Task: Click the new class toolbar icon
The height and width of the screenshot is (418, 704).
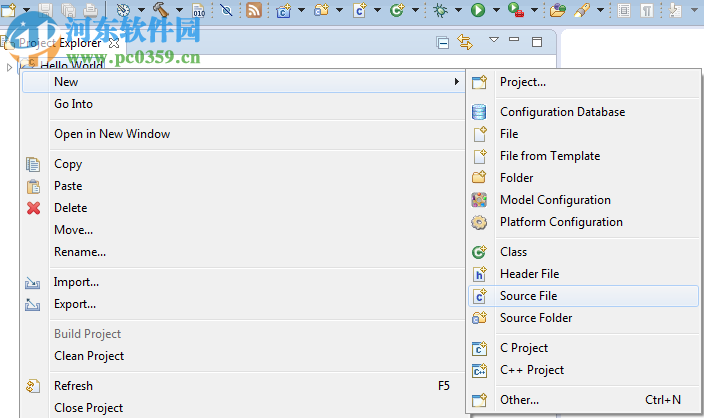Action: [x=397, y=9]
